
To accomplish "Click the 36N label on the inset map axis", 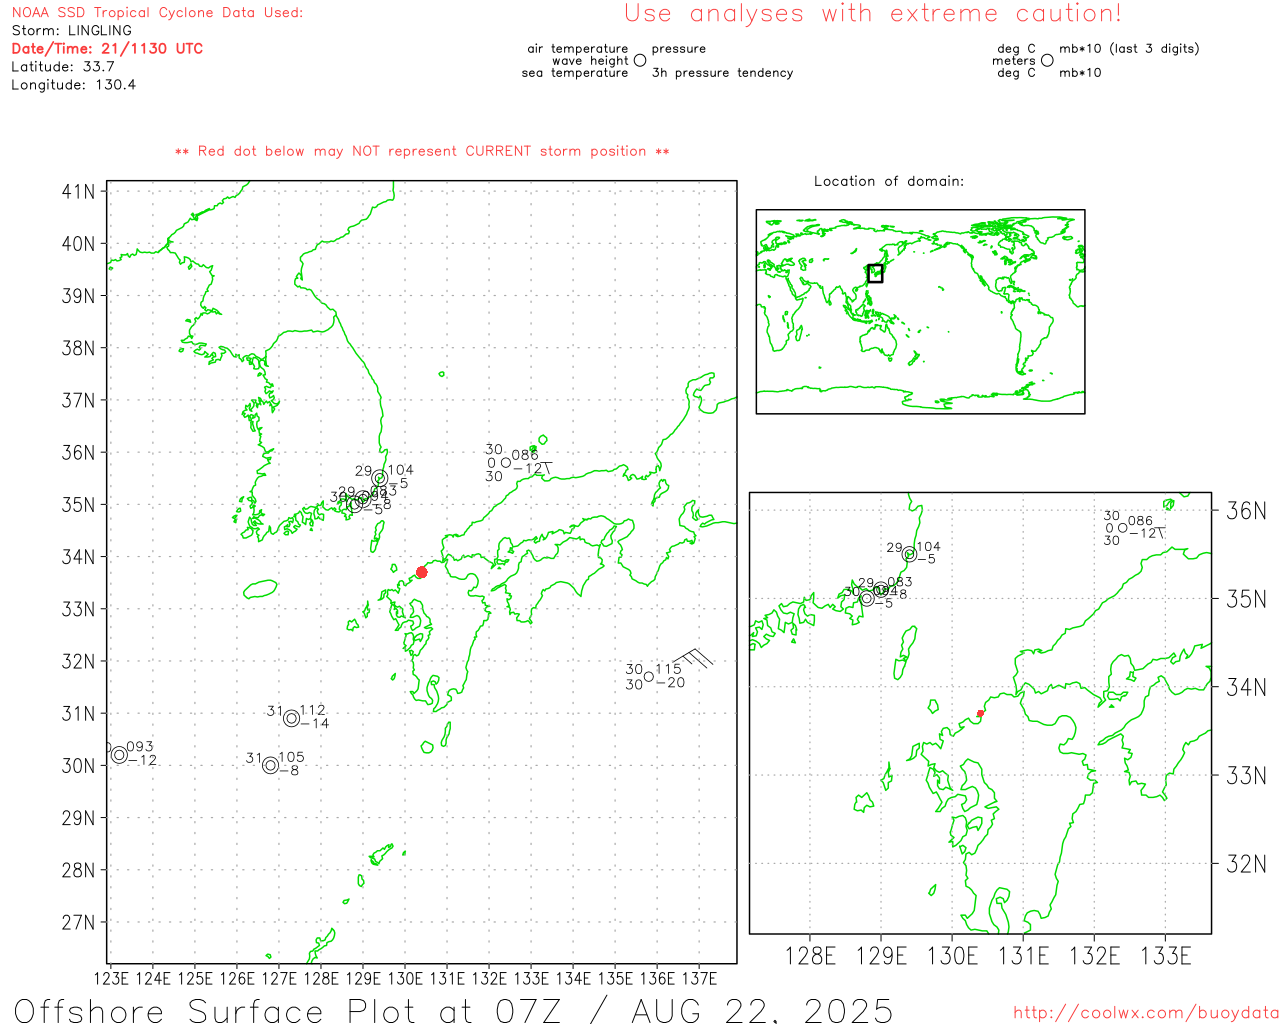I will [x=1246, y=511].
